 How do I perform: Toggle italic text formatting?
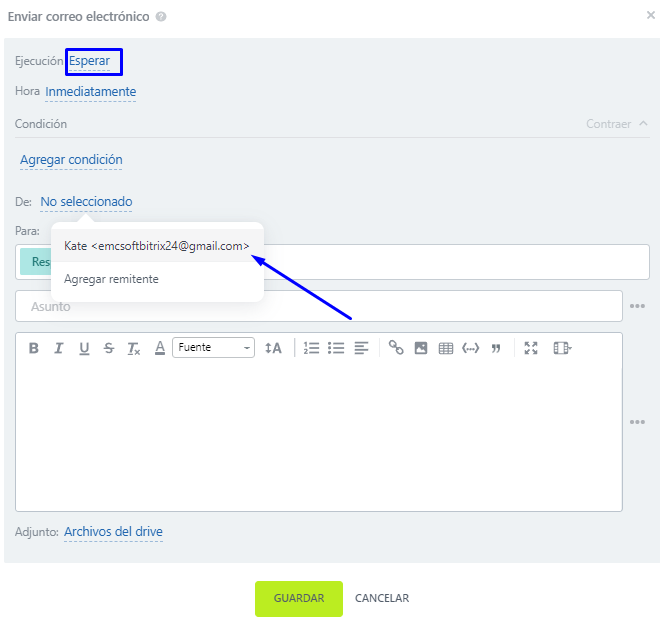pyautogui.click(x=58, y=348)
